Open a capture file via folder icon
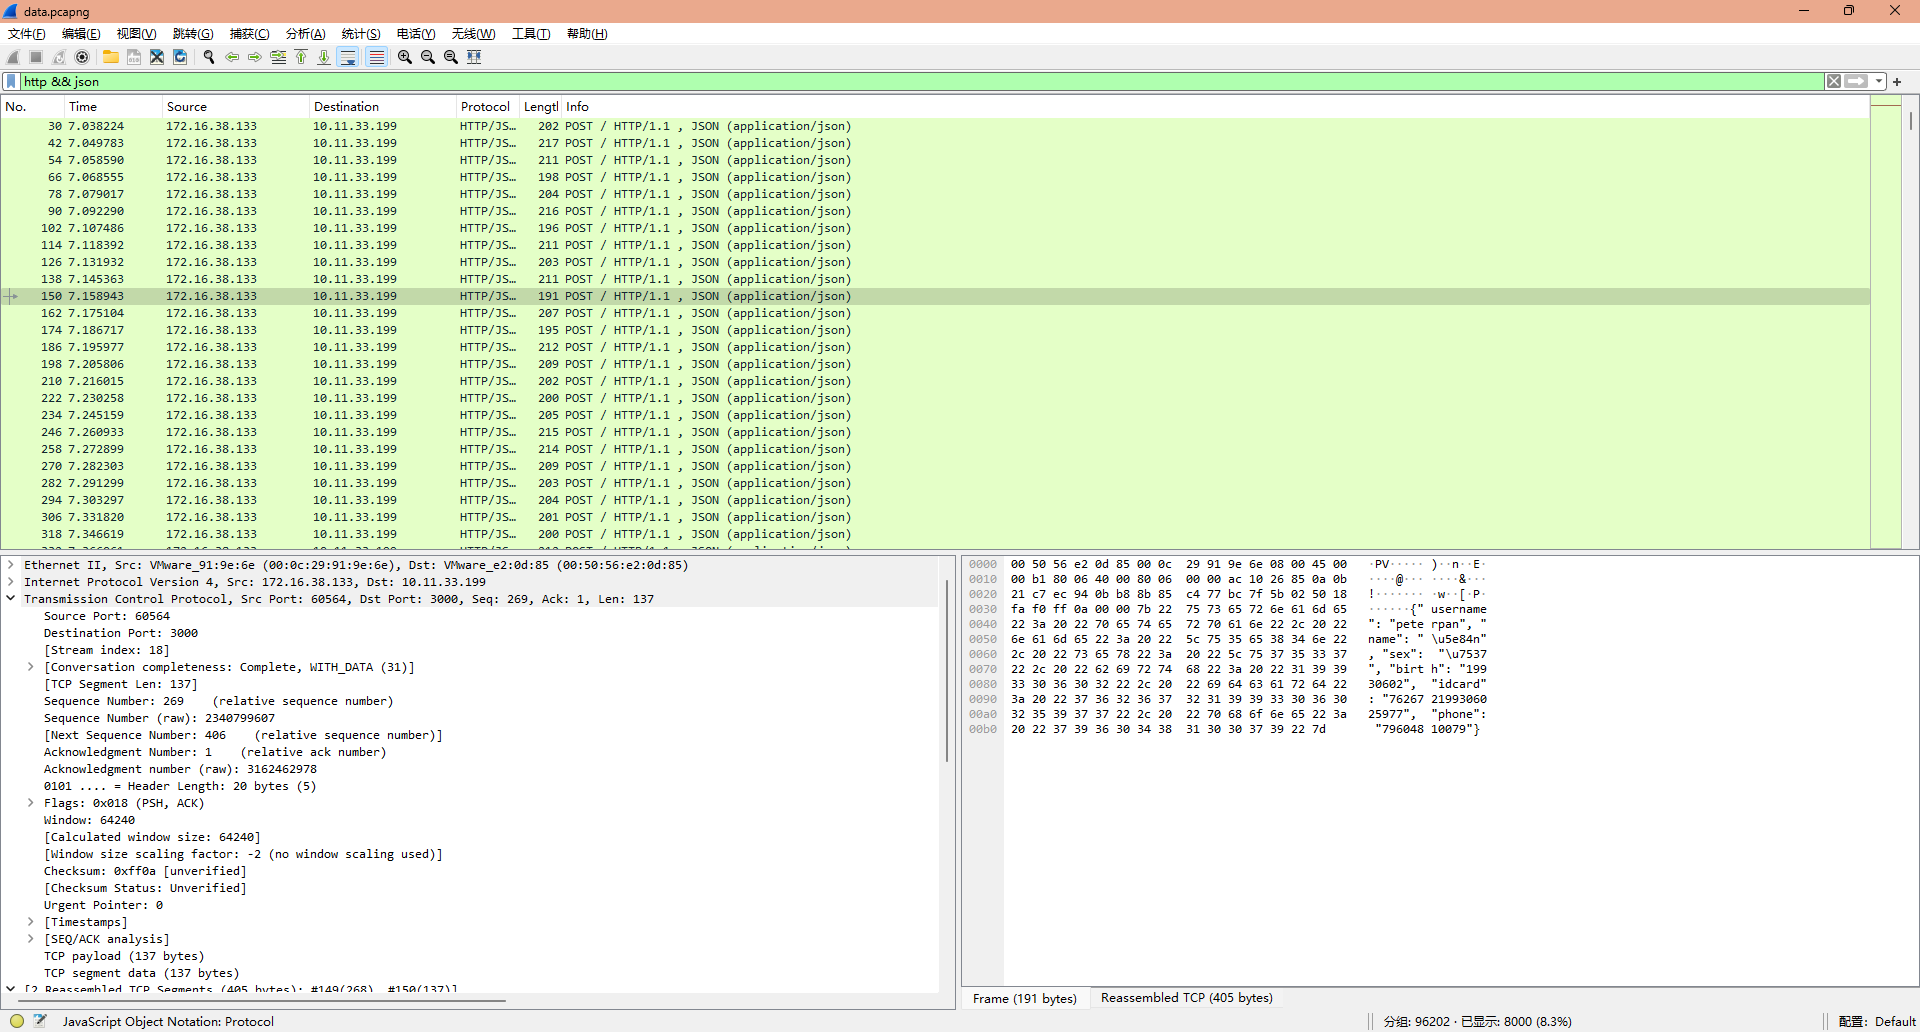 (x=110, y=57)
